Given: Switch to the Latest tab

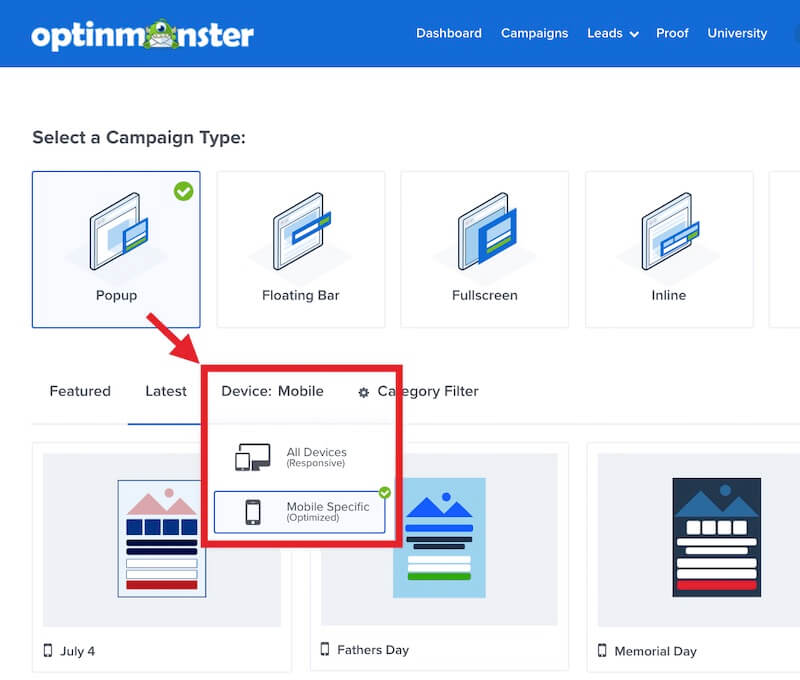Looking at the screenshot, I should pyautogui.click(x=165, y=391).
